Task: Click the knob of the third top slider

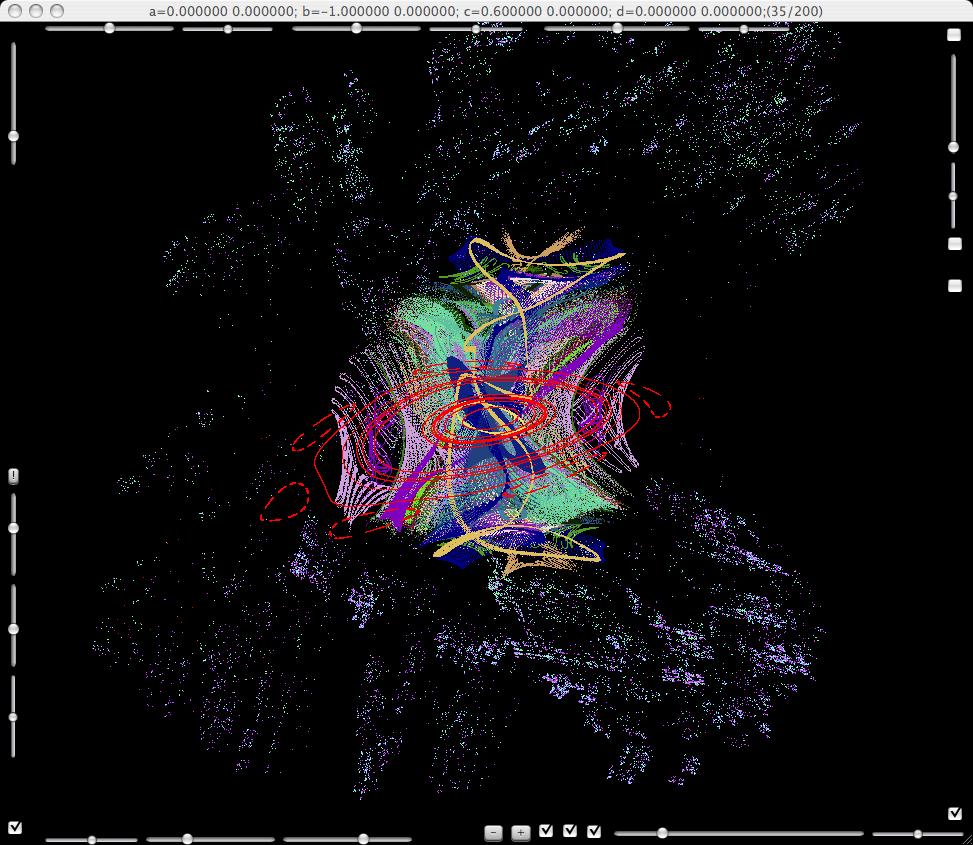Action: pyautogui.click(x=356, y=28)
